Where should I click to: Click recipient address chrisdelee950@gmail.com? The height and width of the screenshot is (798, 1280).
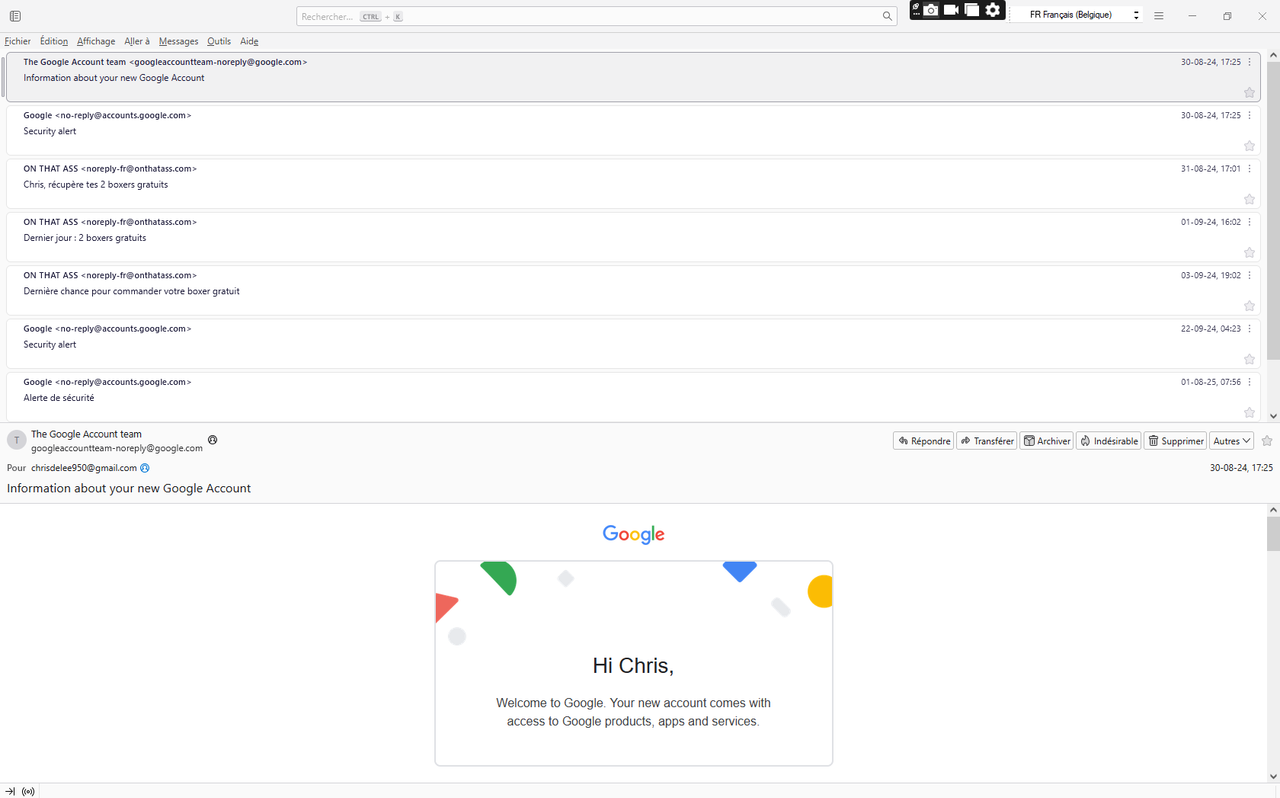(84, 468)
